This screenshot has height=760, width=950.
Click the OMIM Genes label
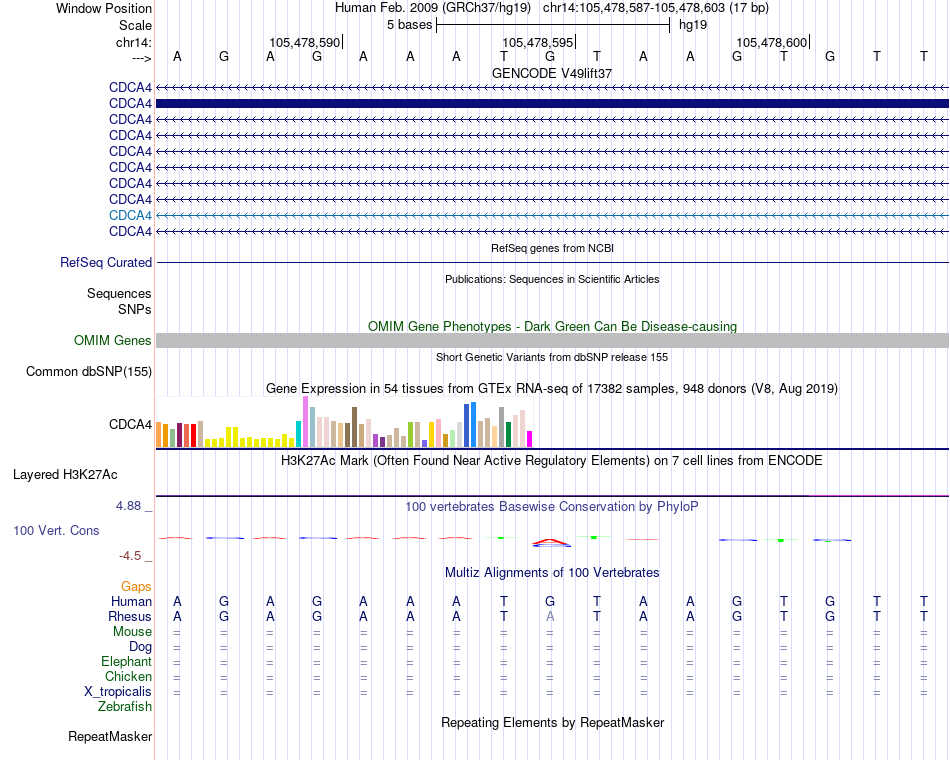(113, 341)
